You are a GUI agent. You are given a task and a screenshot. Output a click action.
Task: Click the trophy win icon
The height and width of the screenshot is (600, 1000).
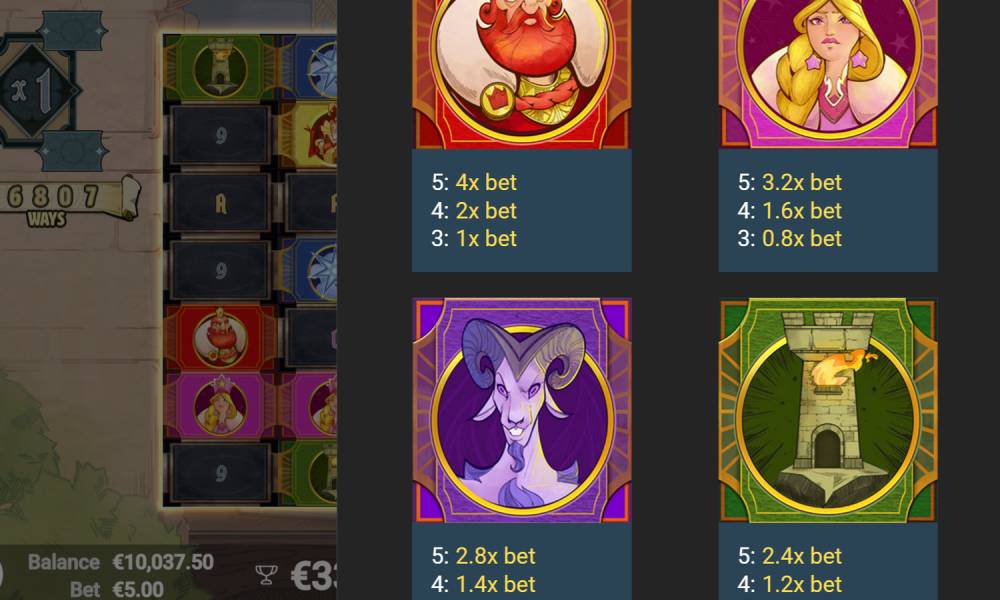pos(266,575)
